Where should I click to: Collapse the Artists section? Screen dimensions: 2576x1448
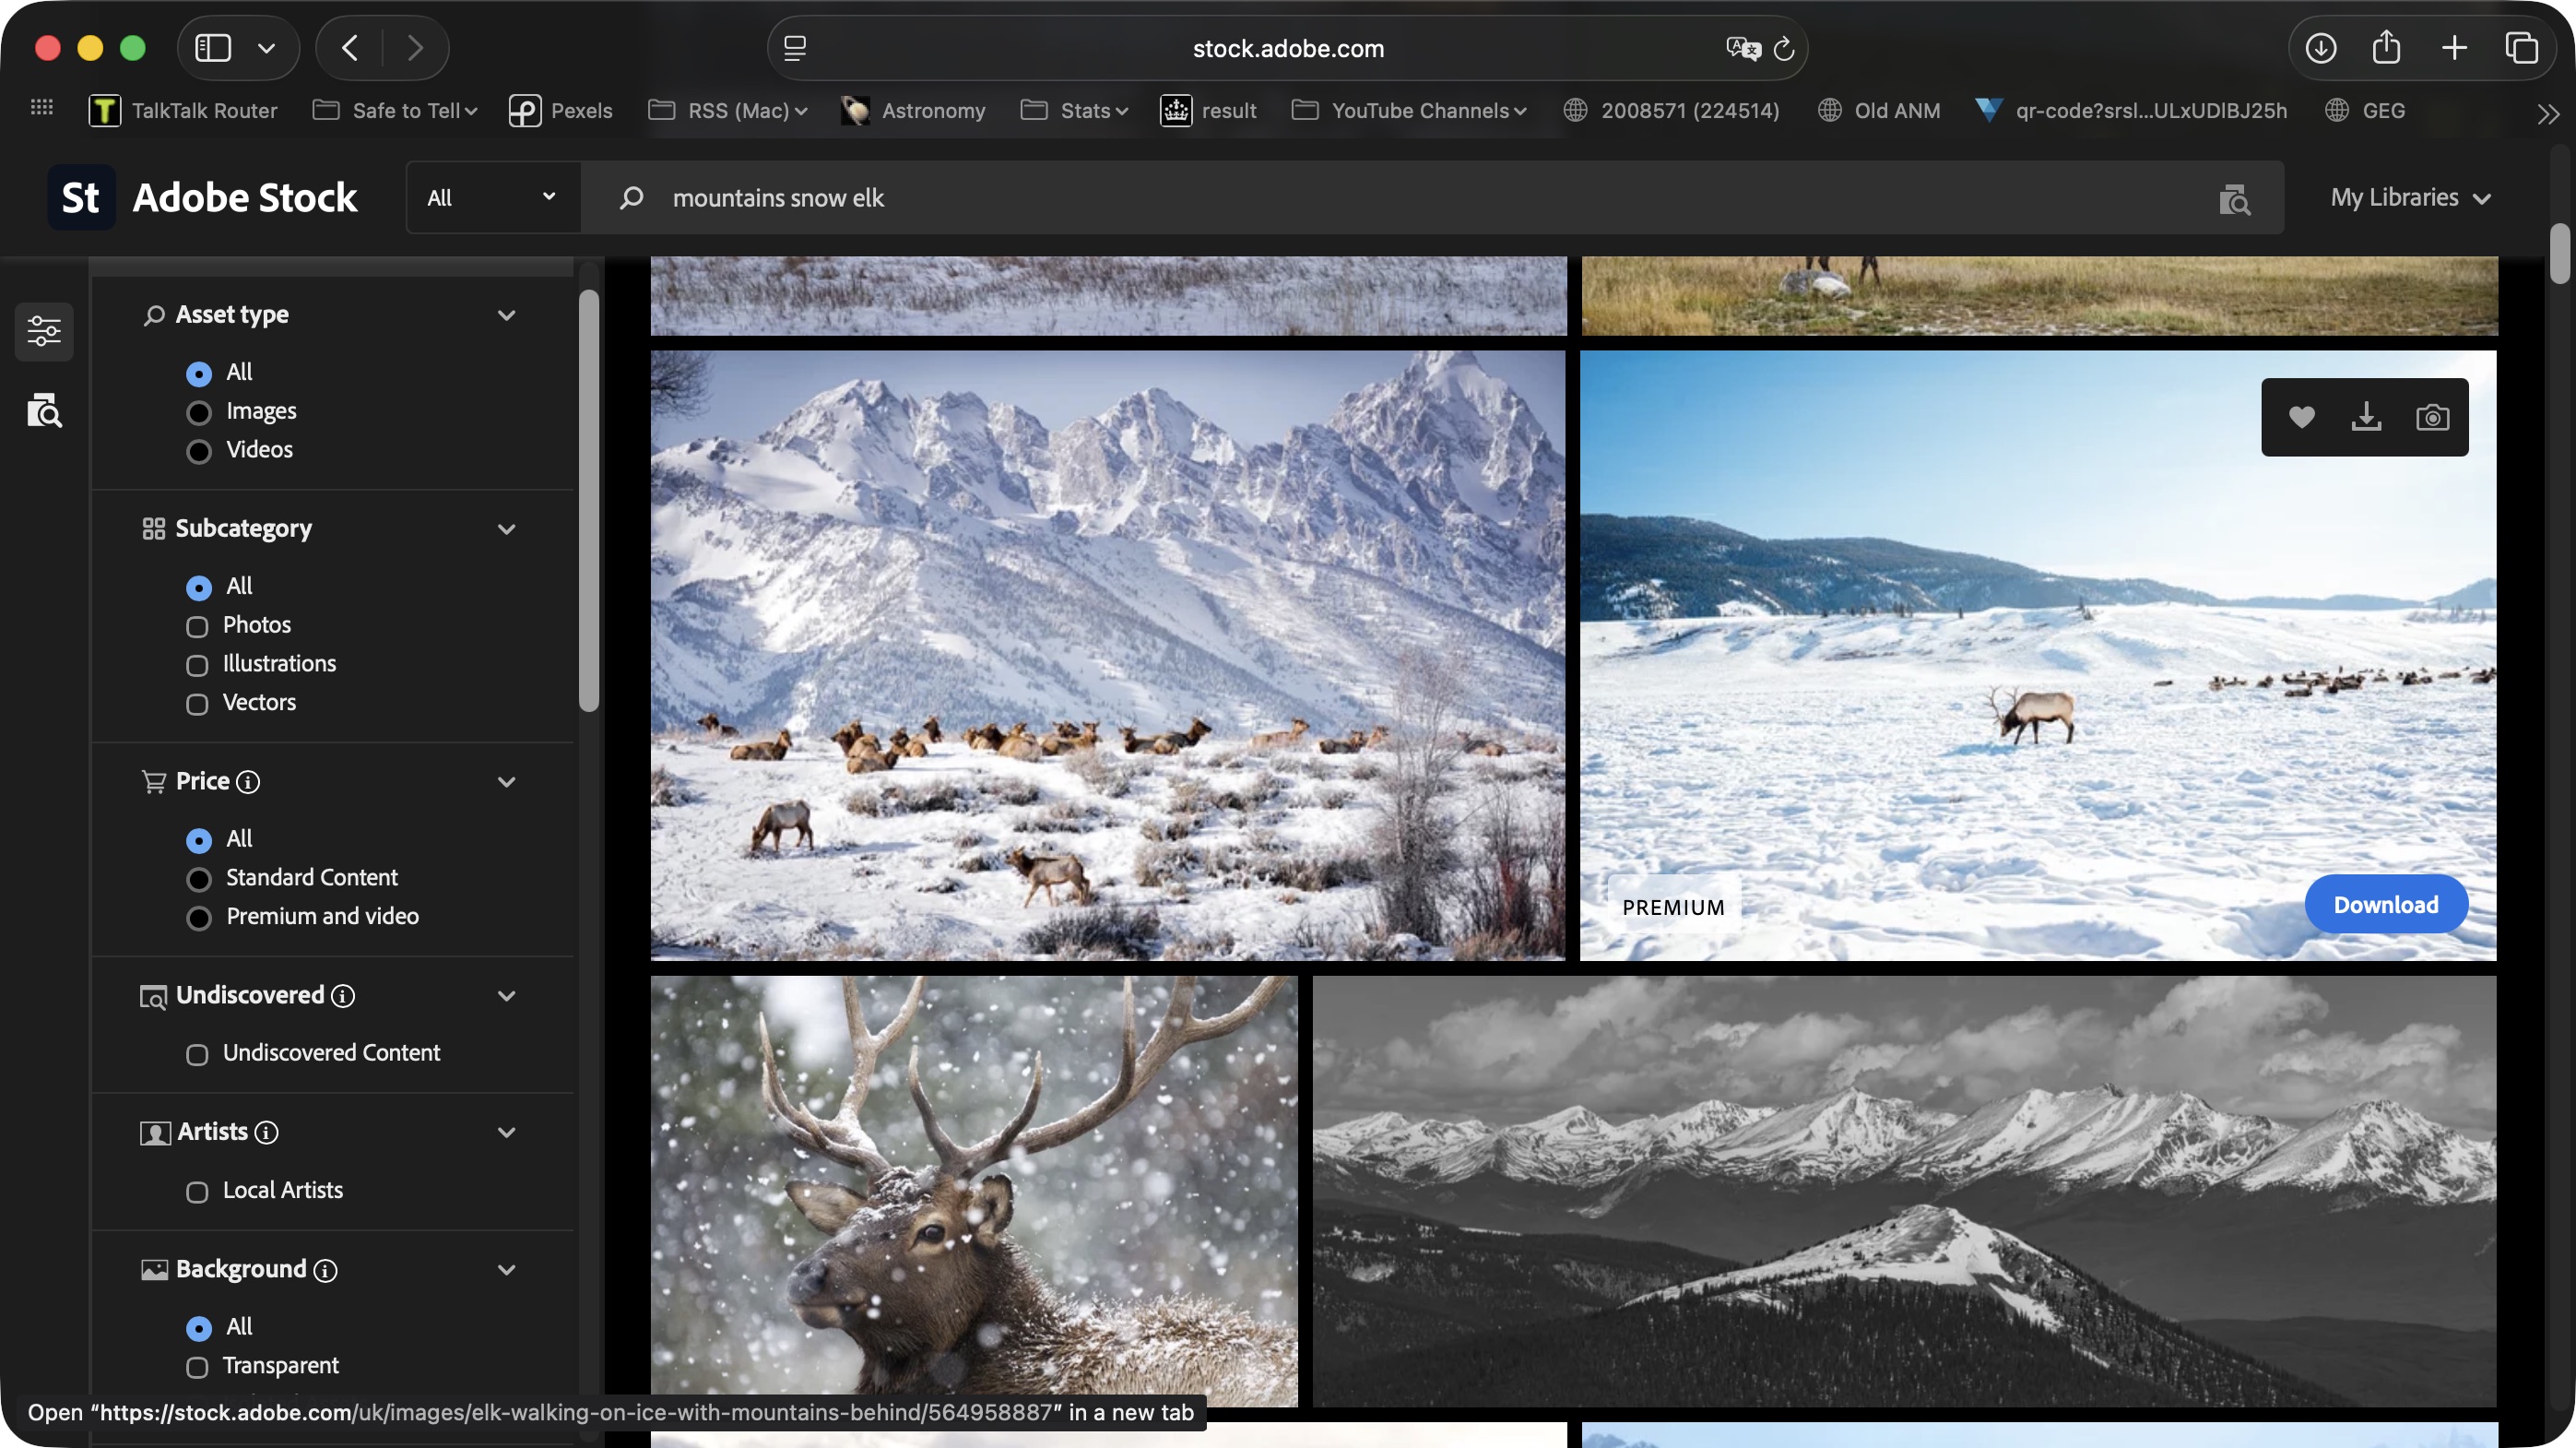(507, 1132)
